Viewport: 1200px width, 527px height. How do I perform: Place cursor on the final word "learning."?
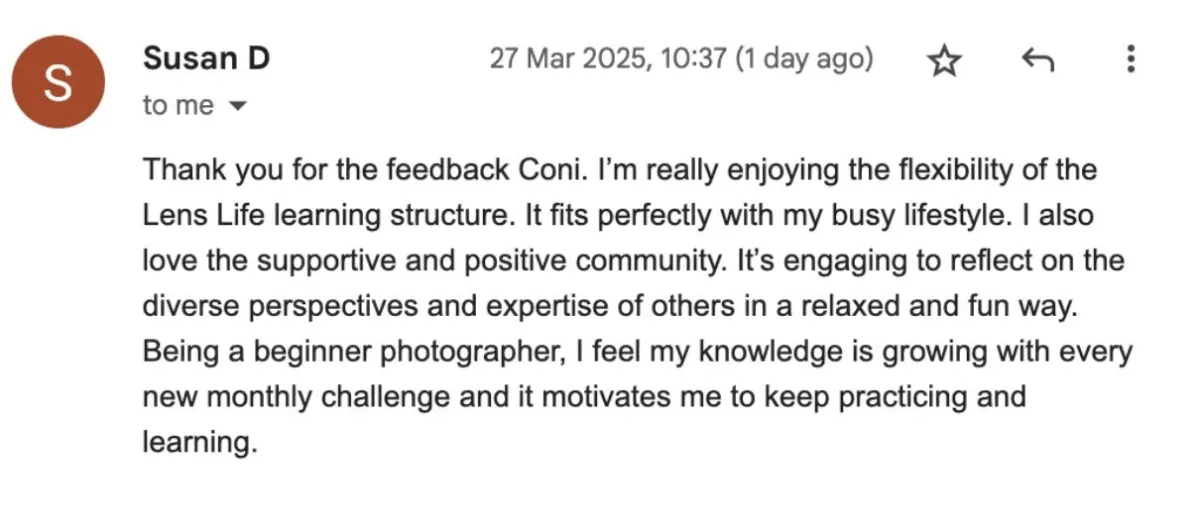(201, 443)
